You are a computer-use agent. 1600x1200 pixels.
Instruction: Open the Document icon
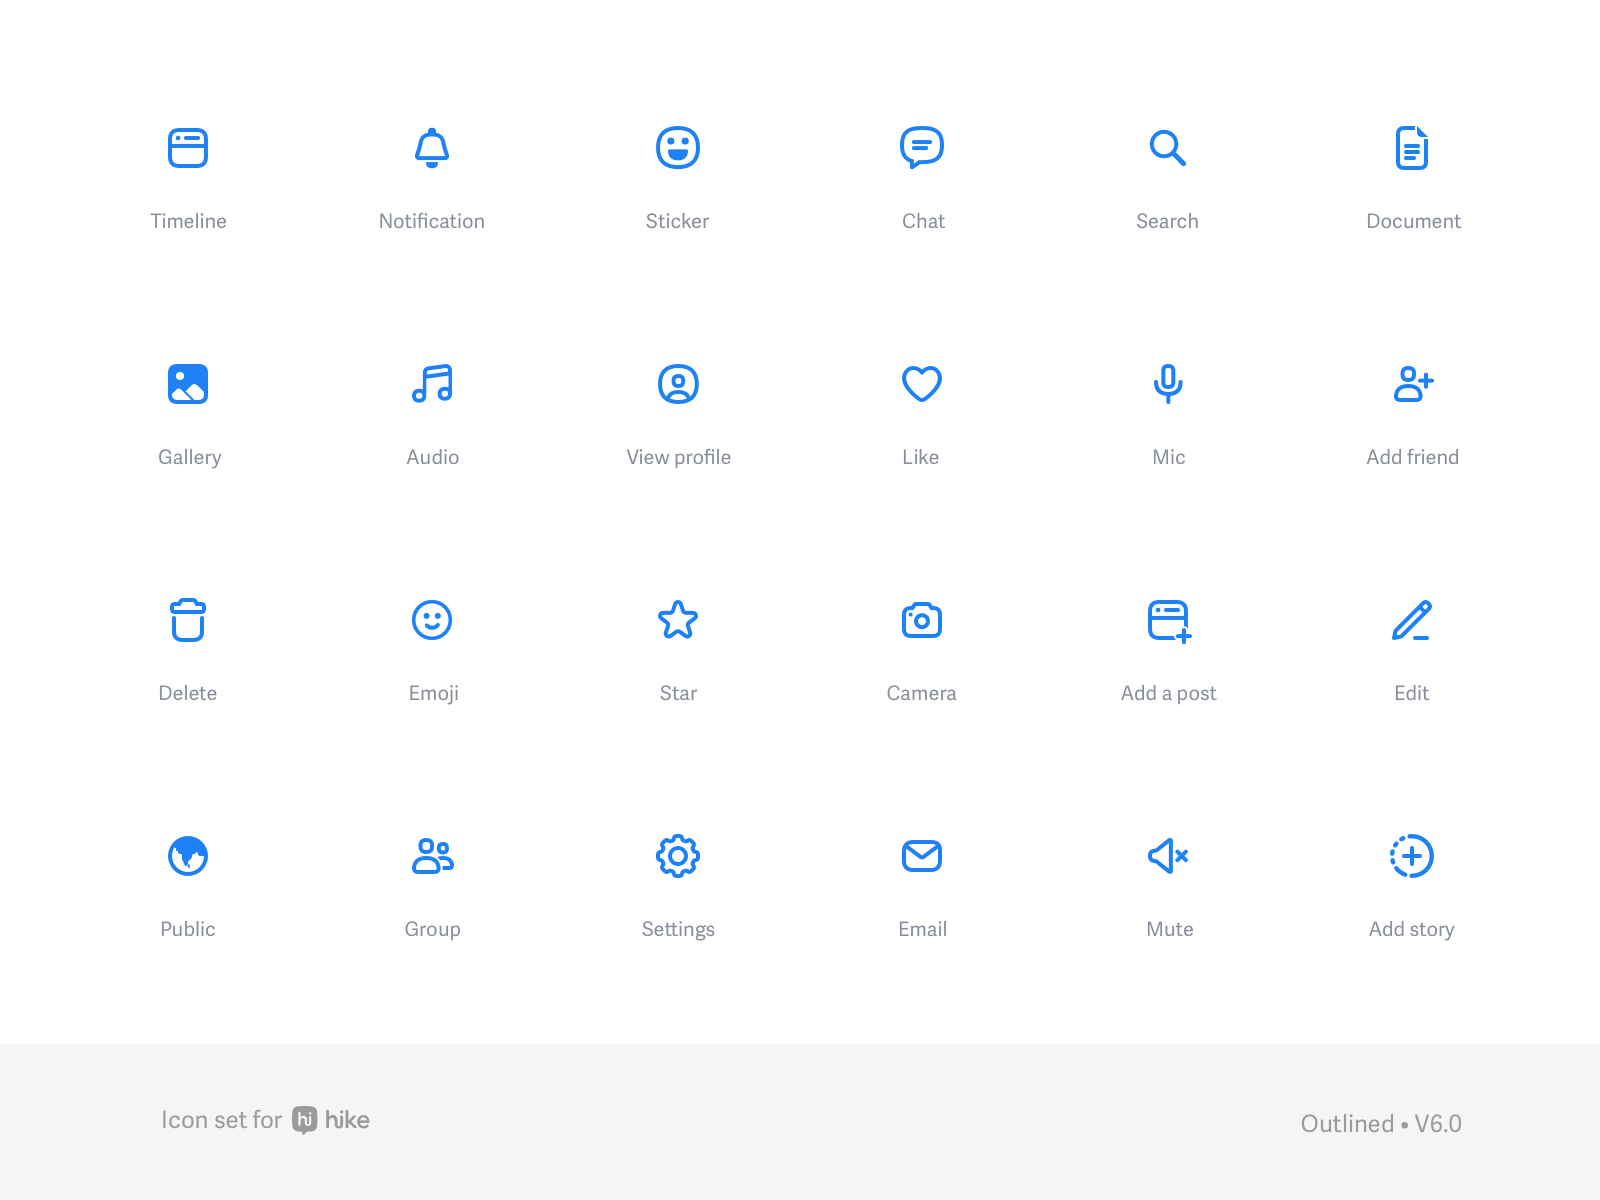pos(1412,148)
